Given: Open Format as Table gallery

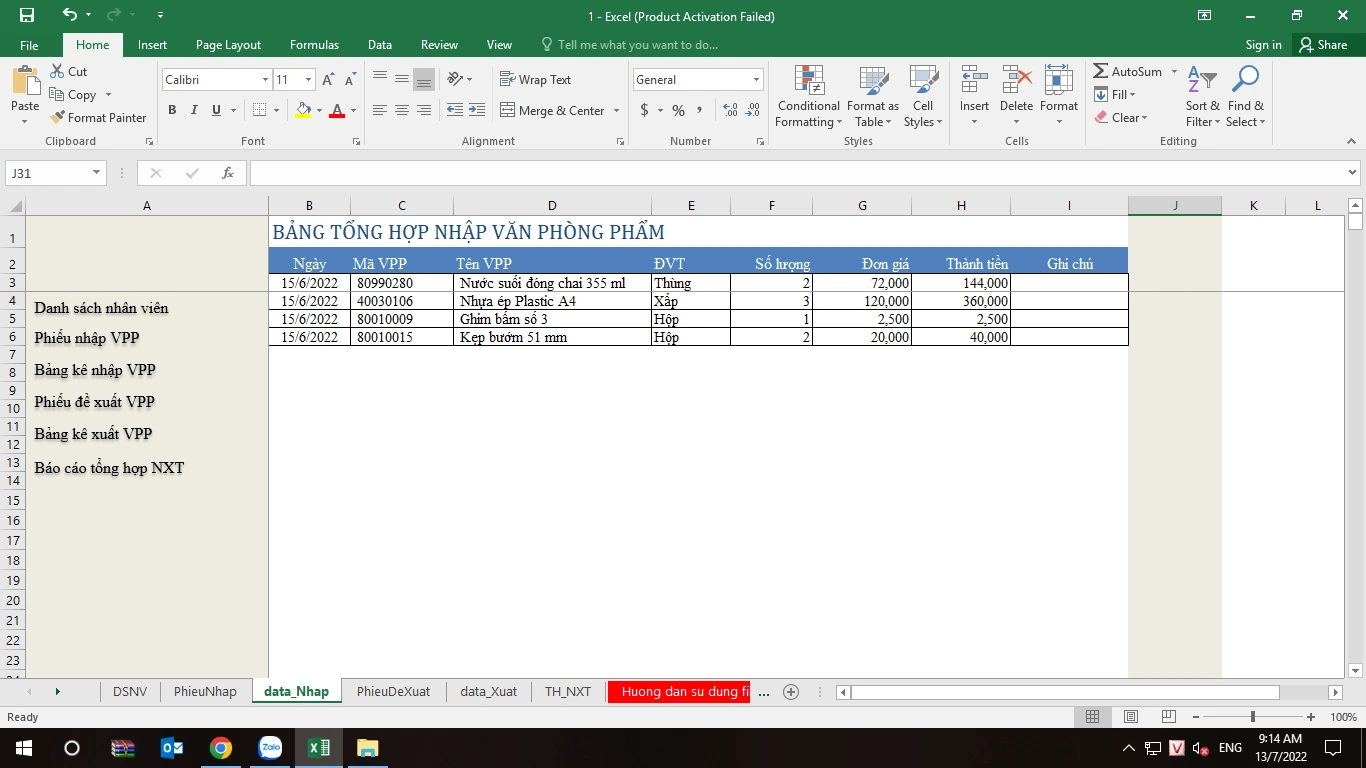Looking at the screenshot, I should click(873, 97).
